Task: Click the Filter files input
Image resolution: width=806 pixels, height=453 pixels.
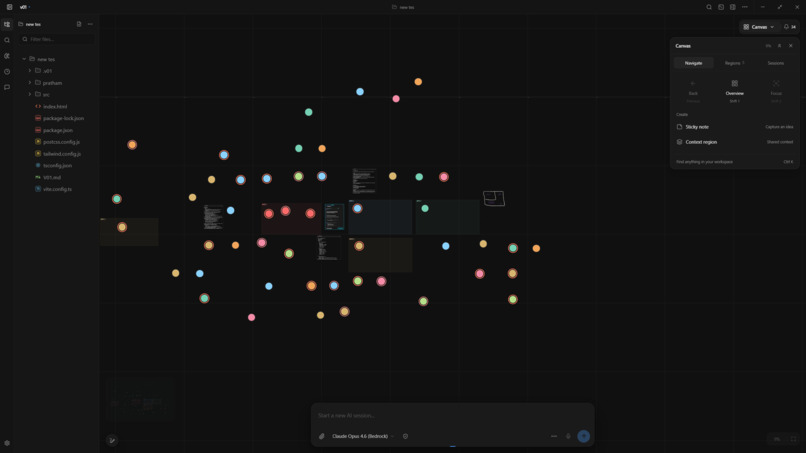Action: click(x=58, y=39)
